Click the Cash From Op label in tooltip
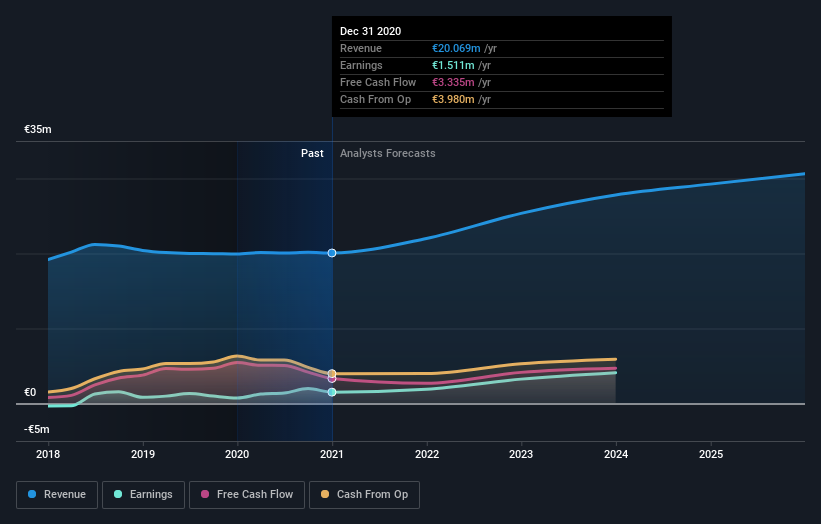The width and height of the screenshot is (821, 524). coord(375,99)
